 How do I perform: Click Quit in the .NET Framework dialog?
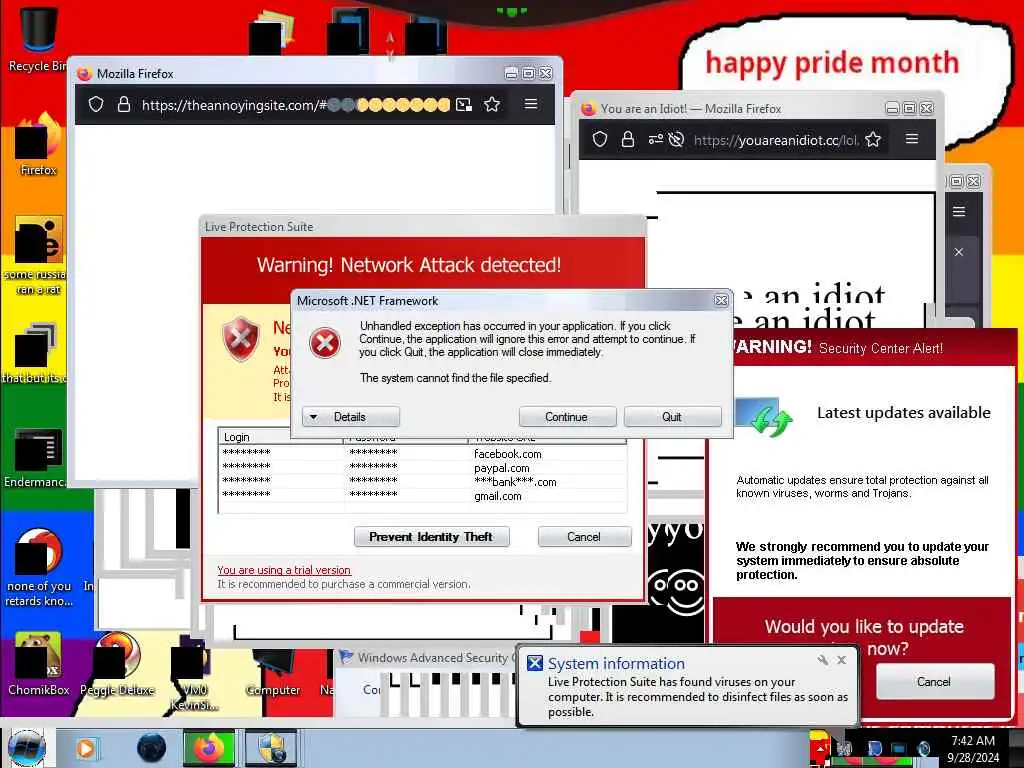[672, 417]
